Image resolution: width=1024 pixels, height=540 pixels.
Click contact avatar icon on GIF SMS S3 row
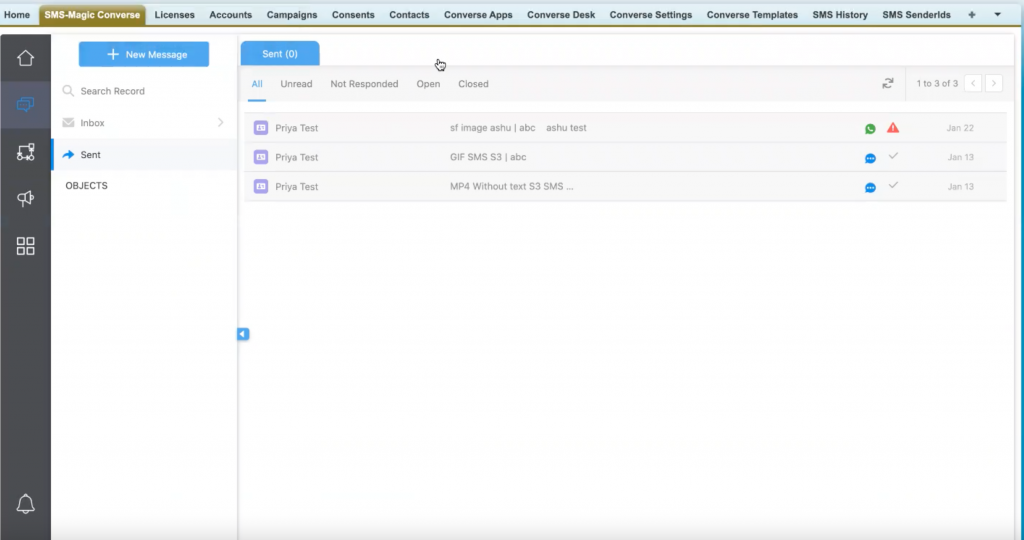click(261, 157)
